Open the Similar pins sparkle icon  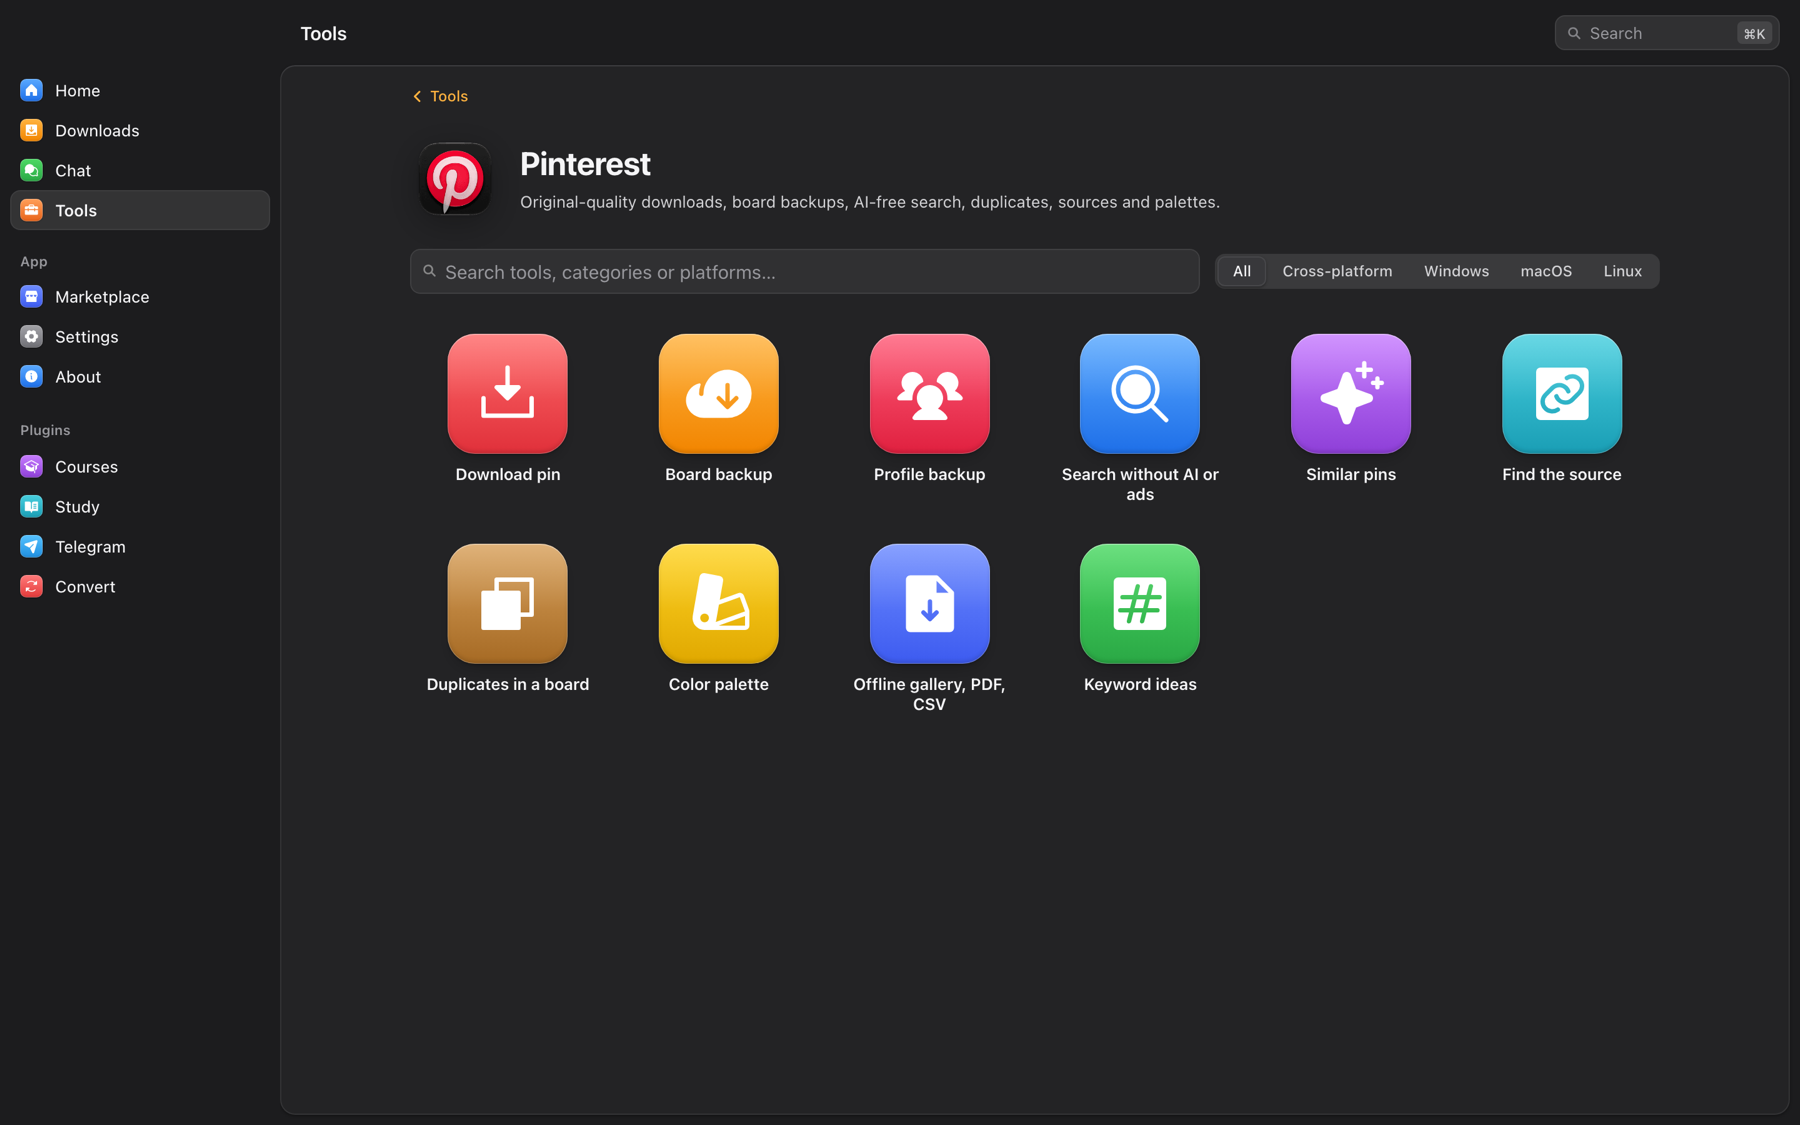tap(1351, 393)
